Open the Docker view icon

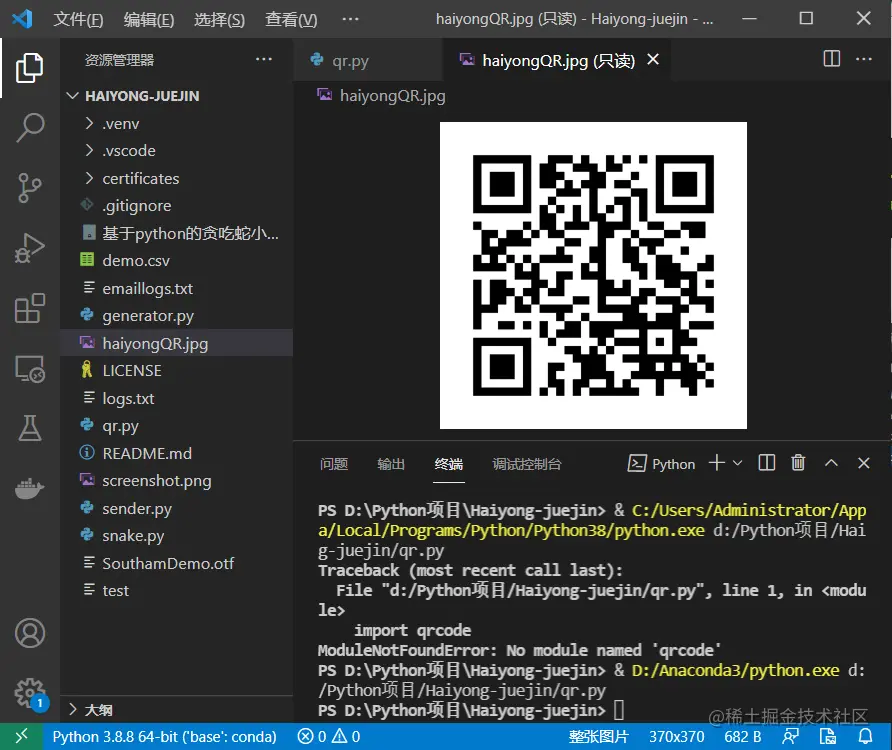click(30, 488)
